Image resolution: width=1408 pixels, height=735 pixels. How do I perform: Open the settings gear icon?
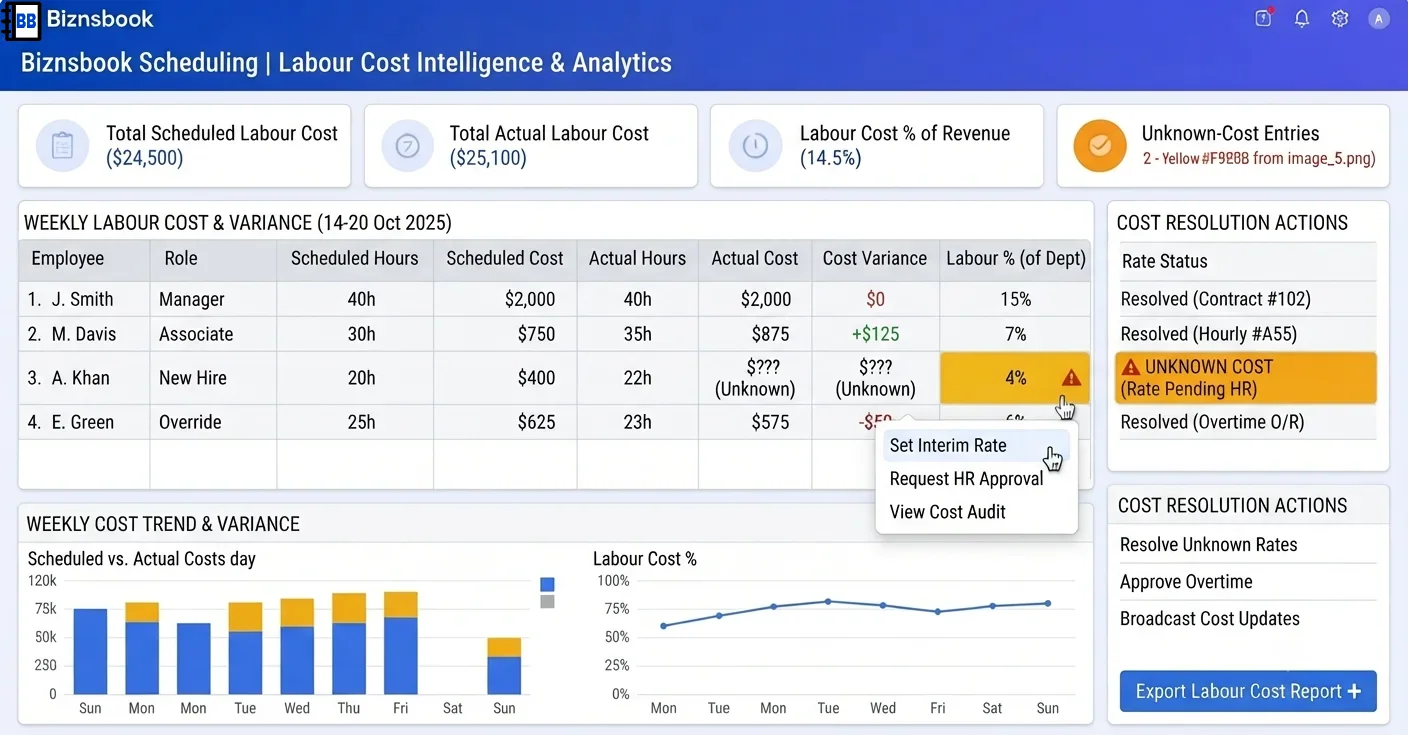pyautogui.click(x=1340, y=19)
